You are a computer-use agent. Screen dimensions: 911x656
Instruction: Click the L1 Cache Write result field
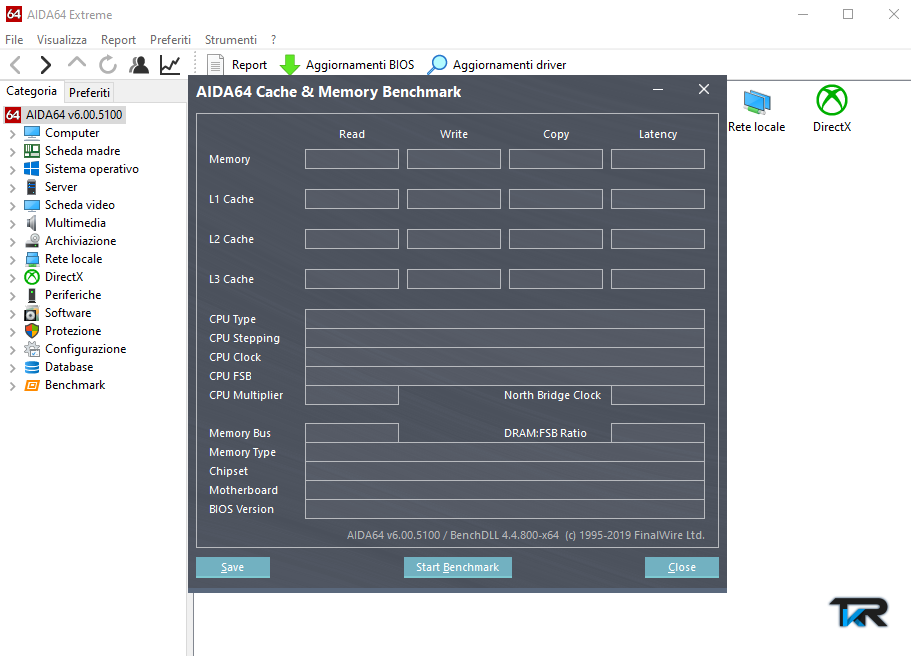click(x=454, y=199)
